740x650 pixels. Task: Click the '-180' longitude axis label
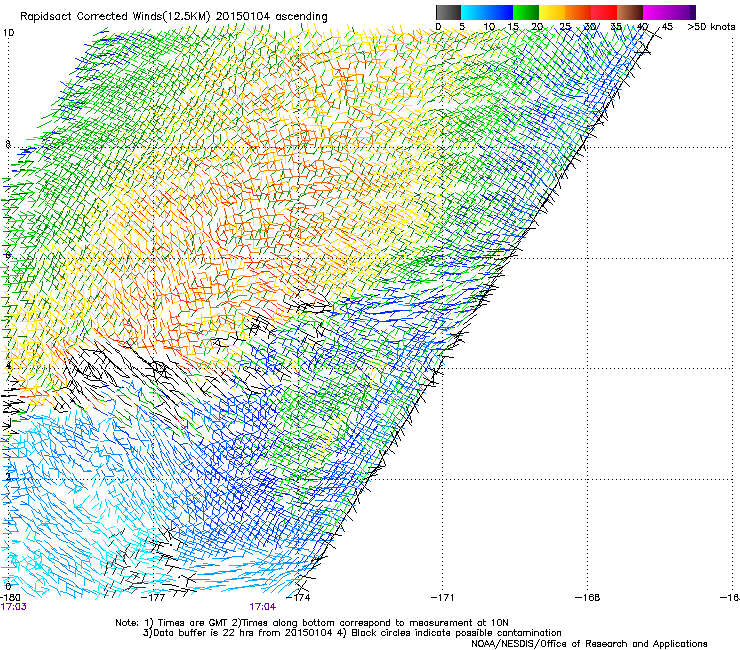(x=10, y=598)
